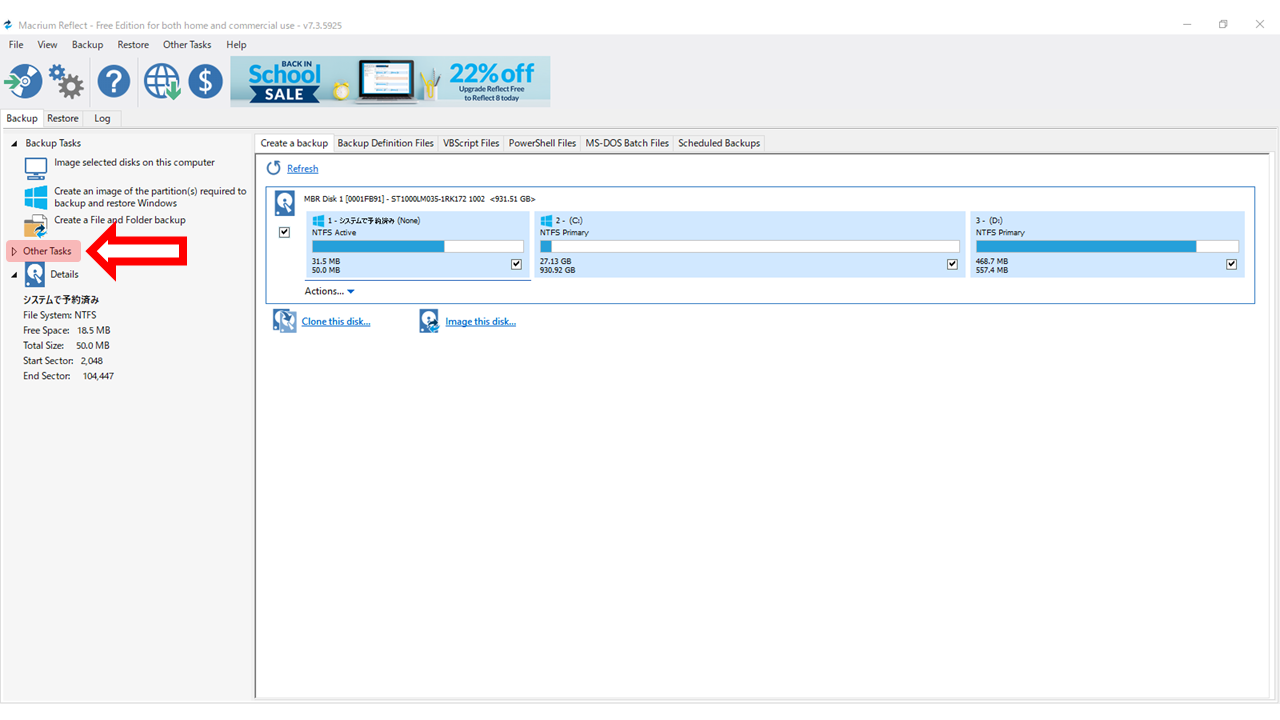
Task: Click the globe update download icon
Action: (161, 81)
